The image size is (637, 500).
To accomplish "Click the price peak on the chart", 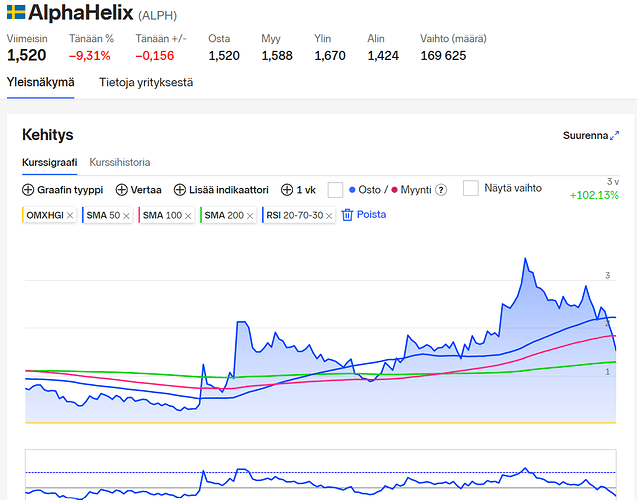I will pyautogui.click(x=525, y=259).
